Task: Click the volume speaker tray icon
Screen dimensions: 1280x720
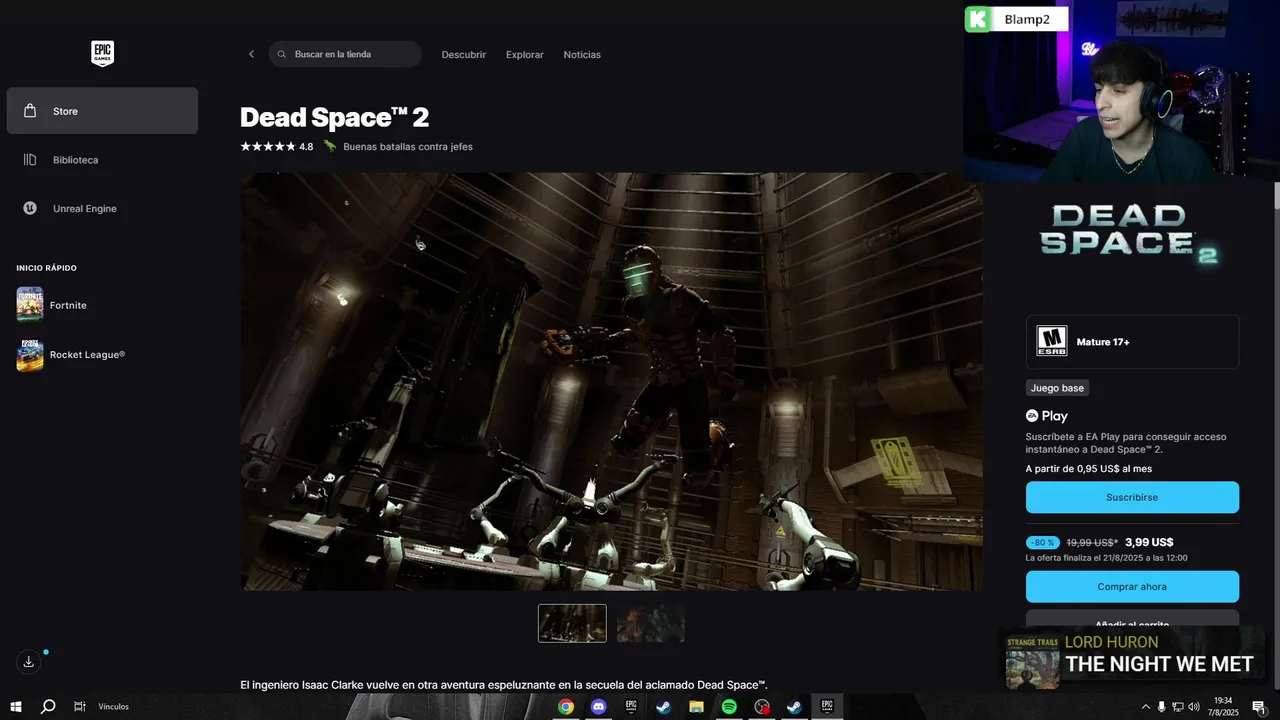Action: [1193, 707]
